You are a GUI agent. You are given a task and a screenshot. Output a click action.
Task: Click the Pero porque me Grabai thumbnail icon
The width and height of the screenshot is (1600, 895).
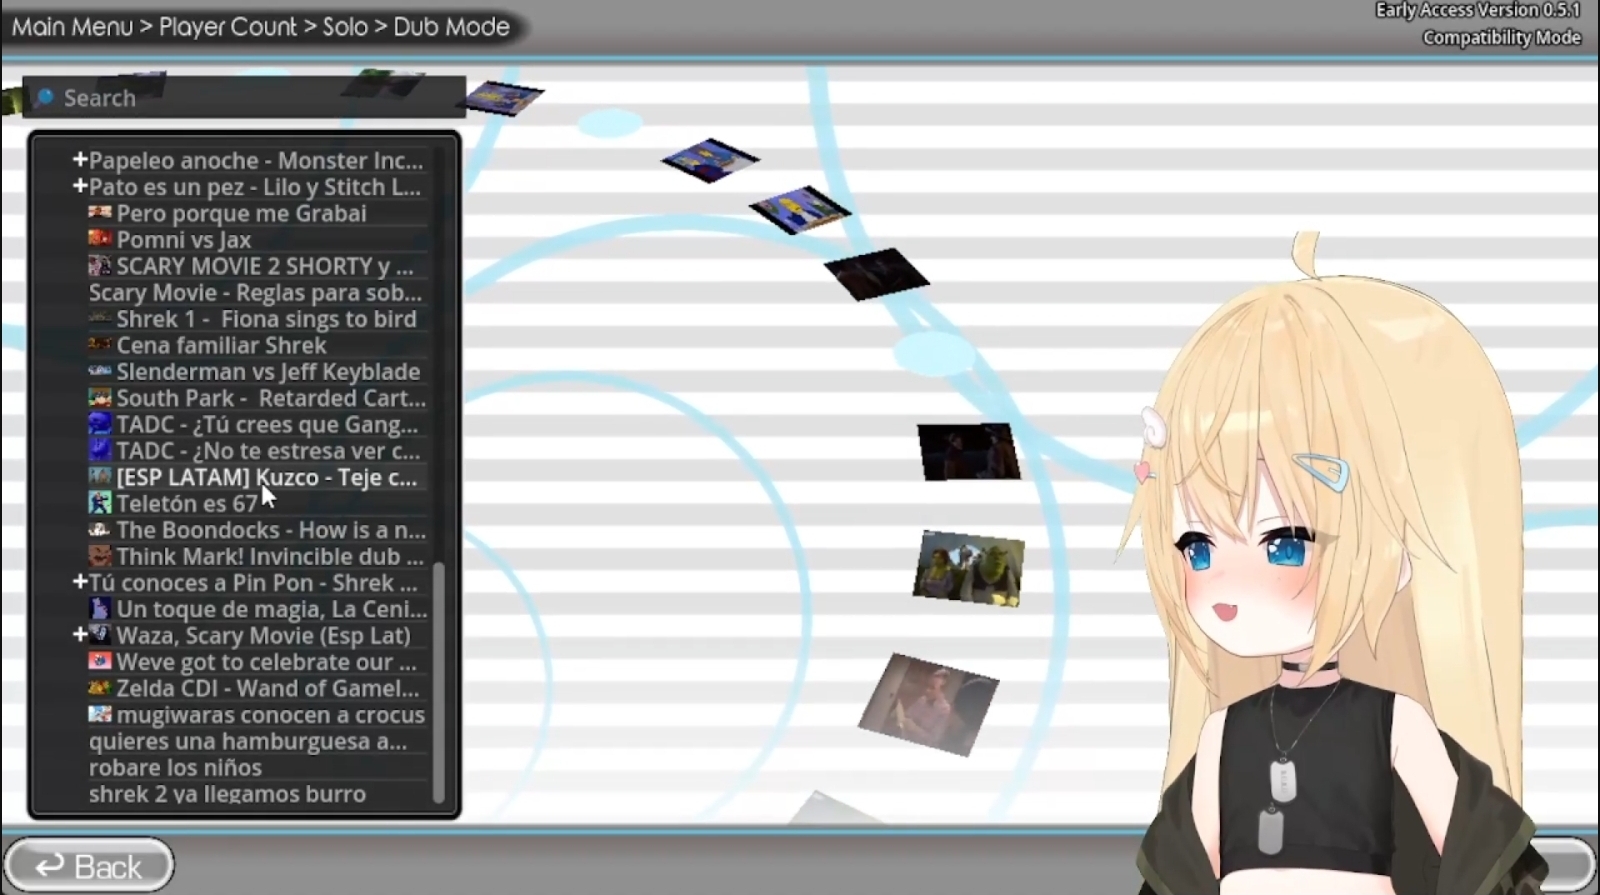click(x=100, y=212)
